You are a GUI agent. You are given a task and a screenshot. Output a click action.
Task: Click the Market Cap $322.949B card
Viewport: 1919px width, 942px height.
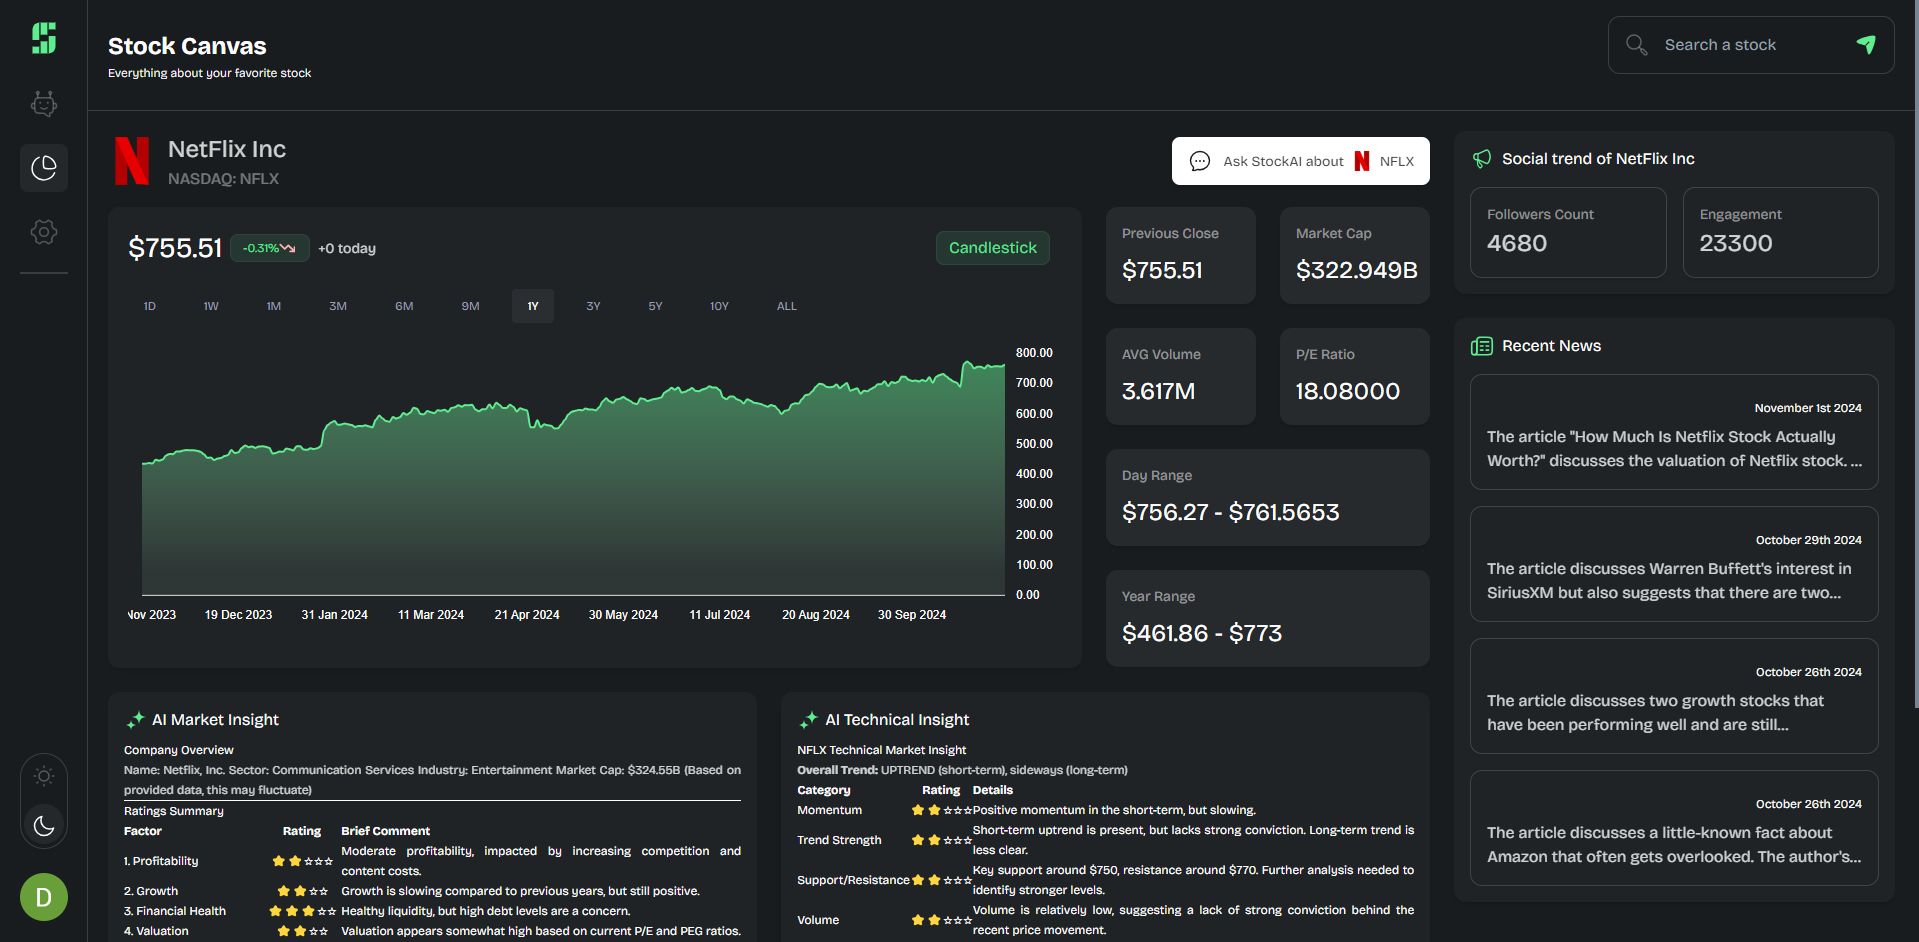click(x=1355, y=255)
